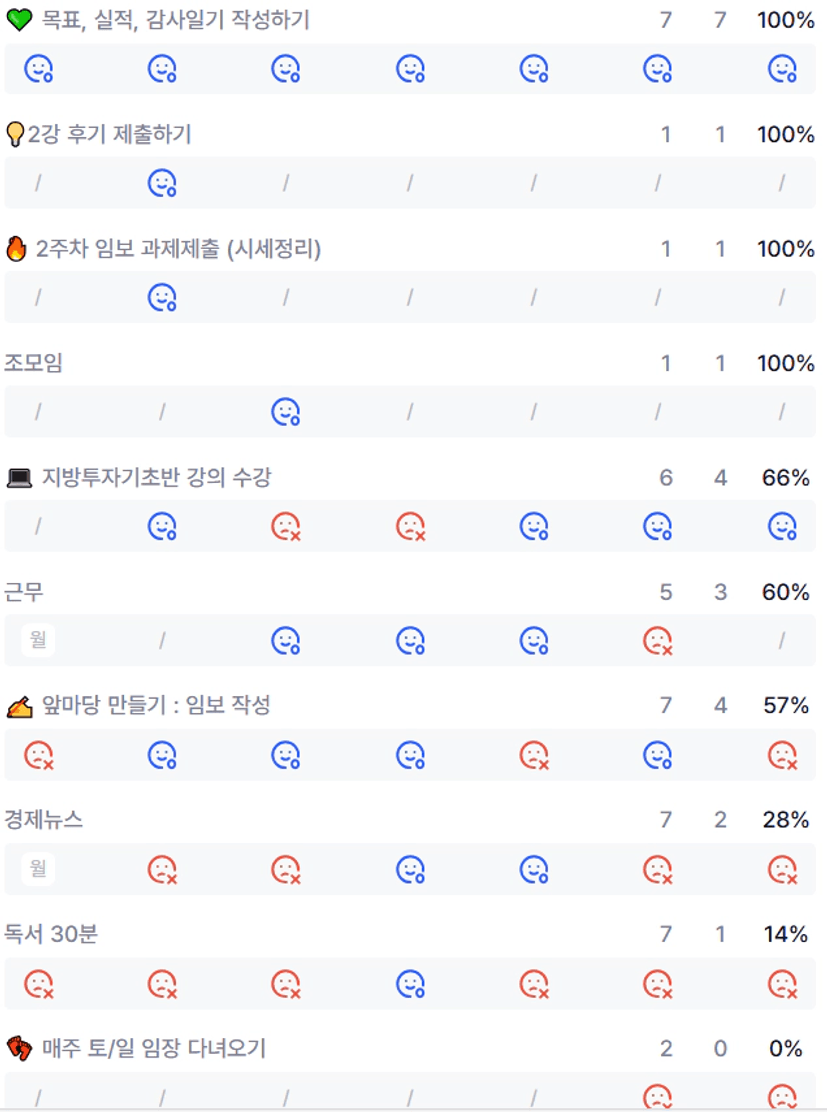Toggle the only blue smiley in 독서 30분 row

point(410,984)
